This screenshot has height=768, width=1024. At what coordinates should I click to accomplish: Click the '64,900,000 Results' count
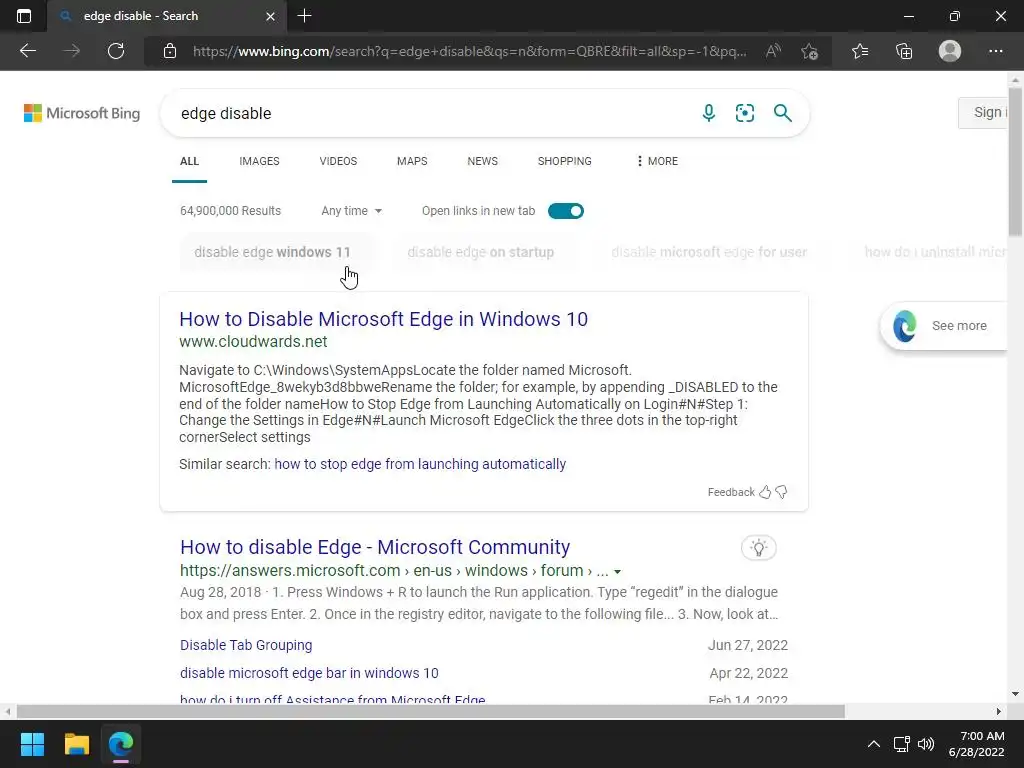point(231,211)
